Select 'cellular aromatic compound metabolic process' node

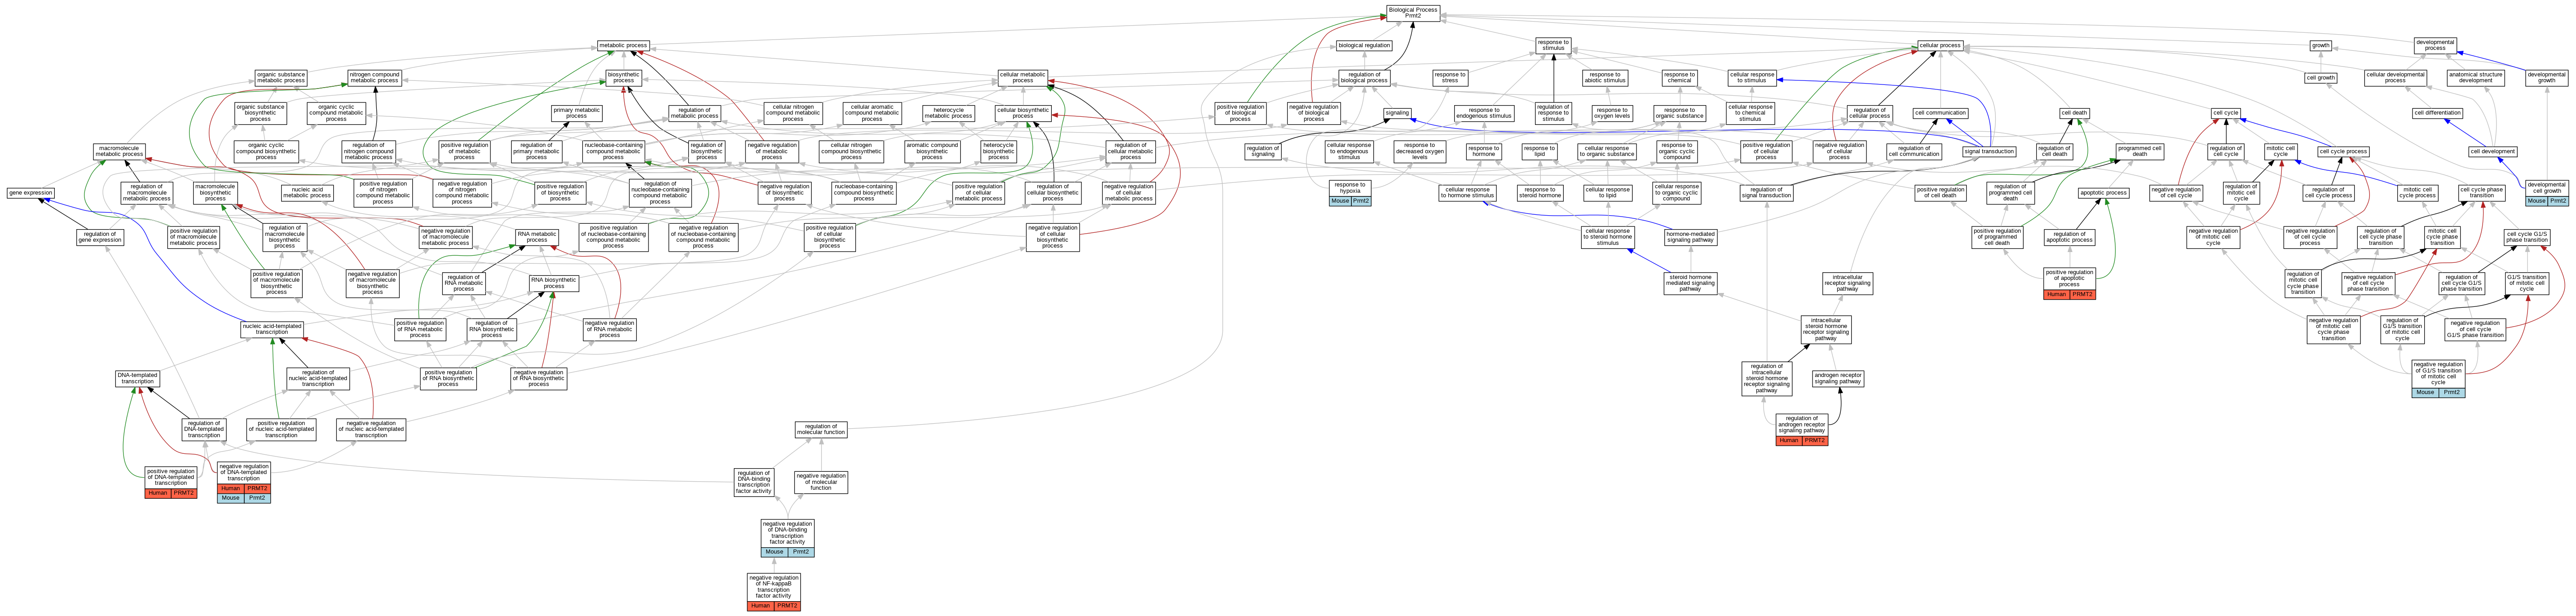pyautogui.click(x=872, y=113)
